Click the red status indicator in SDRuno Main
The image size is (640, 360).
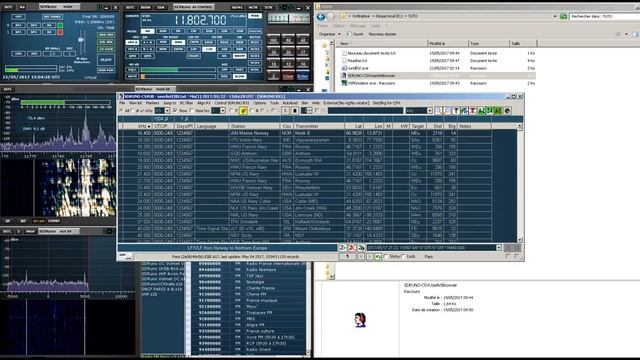(x=60, y=32)
